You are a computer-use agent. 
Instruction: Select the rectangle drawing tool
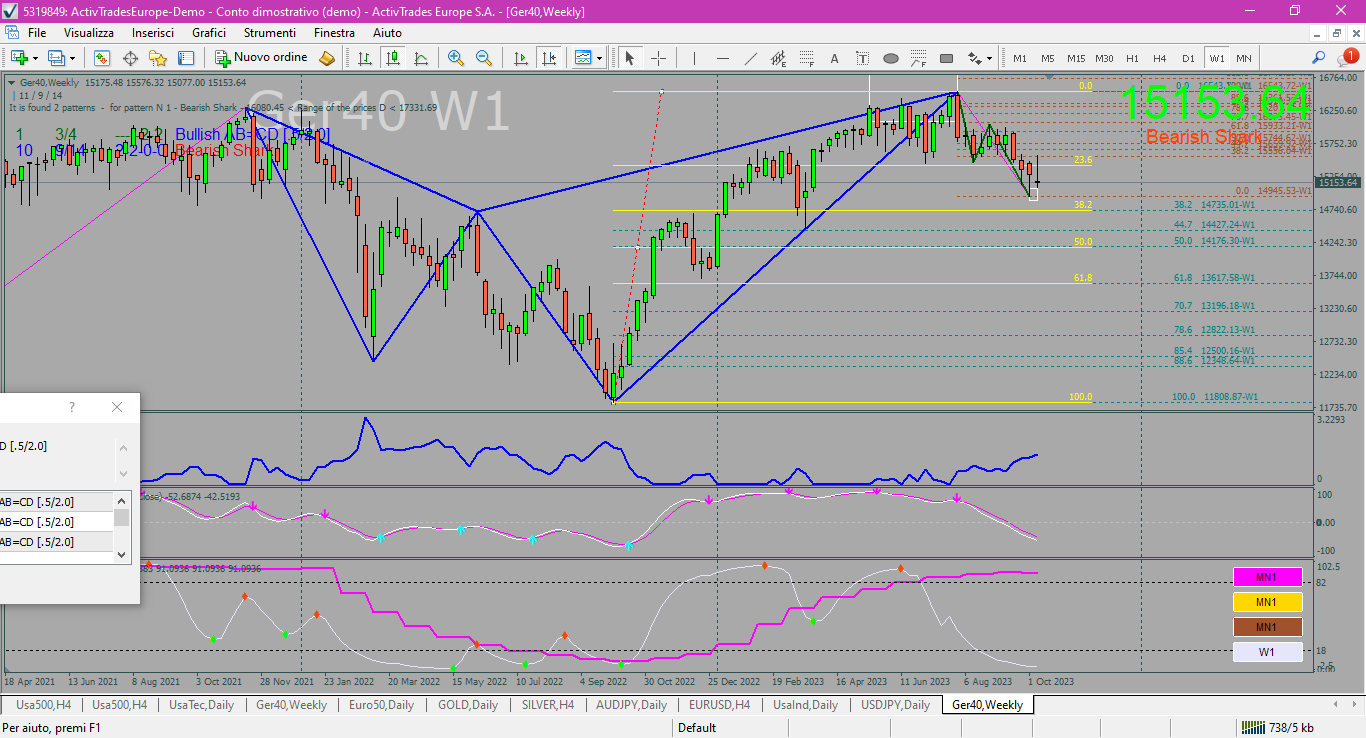947,58
